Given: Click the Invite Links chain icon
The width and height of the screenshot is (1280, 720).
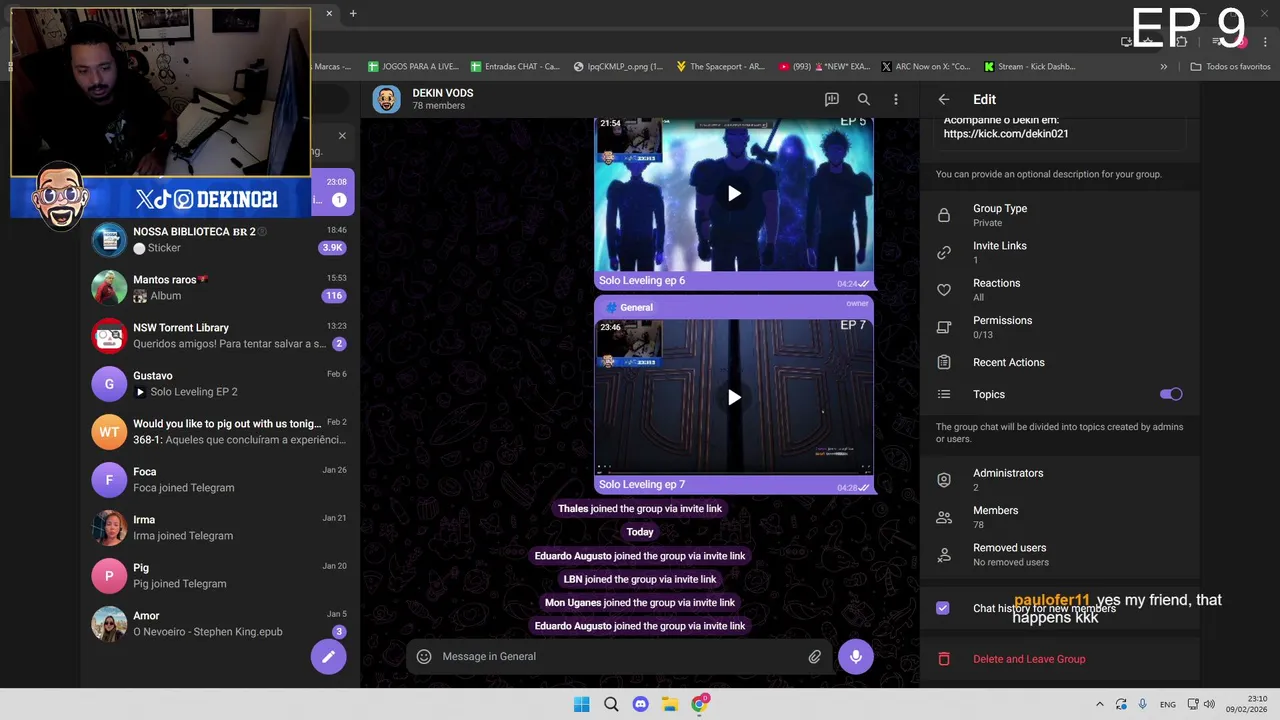Looking at the screenshot, I should pos(943,252).
